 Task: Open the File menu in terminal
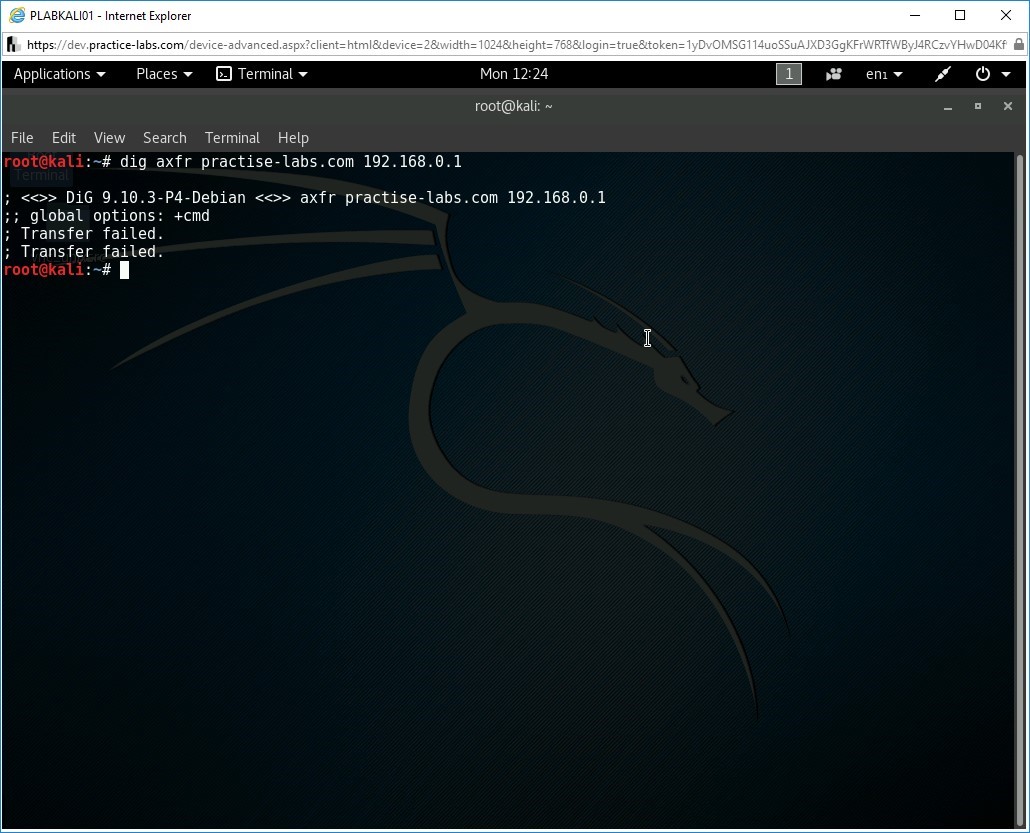point(22,138)
